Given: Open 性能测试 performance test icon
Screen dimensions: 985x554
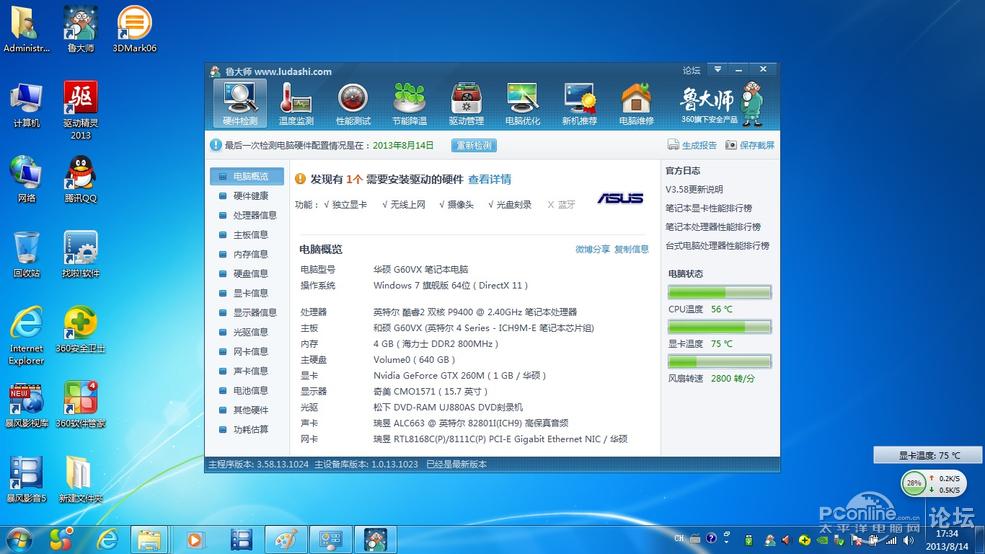Looking at the screenshot, I should (353, 104).
